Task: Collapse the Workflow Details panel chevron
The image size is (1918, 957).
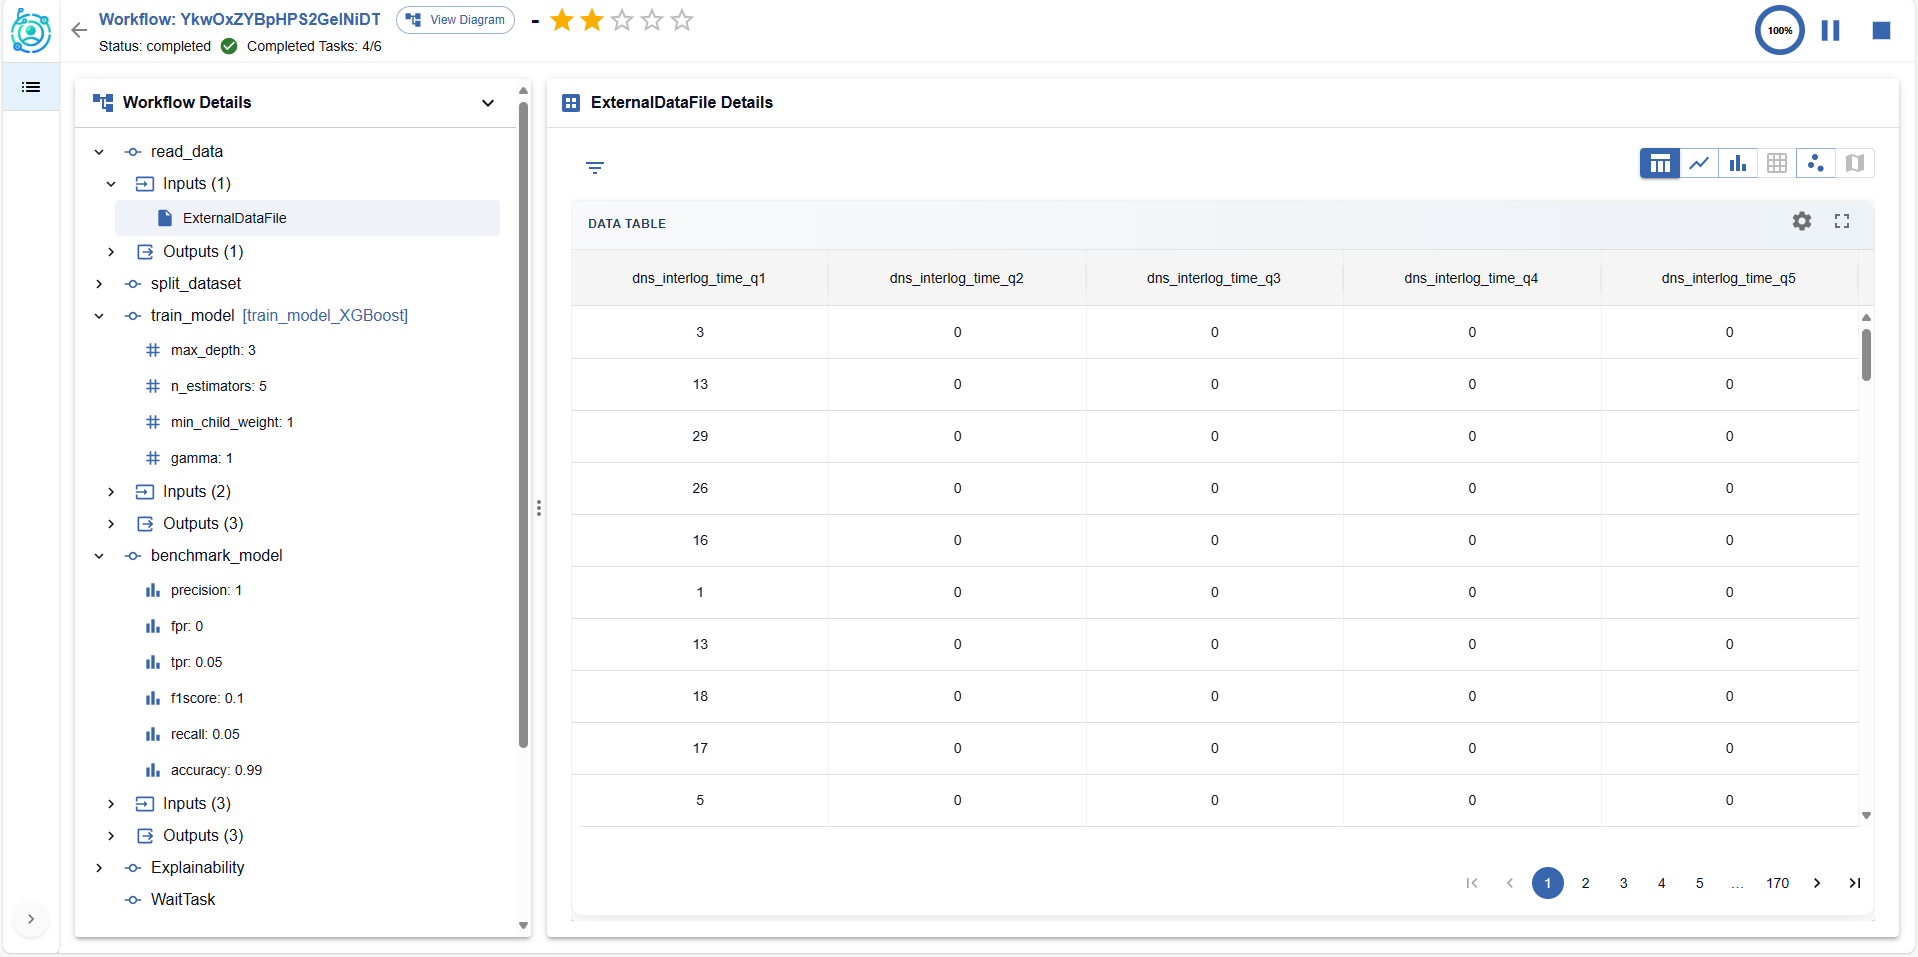Action: pos(488,103)
